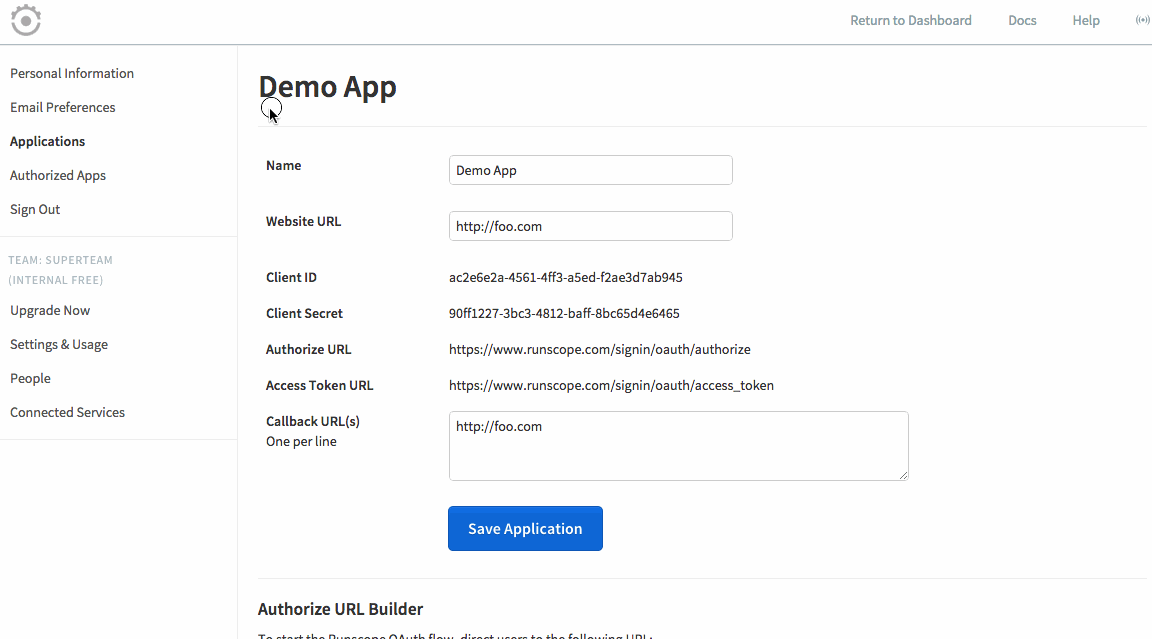Open Email Preferences section
This screenshot has height=639, width=1152.
coord(62,107)
